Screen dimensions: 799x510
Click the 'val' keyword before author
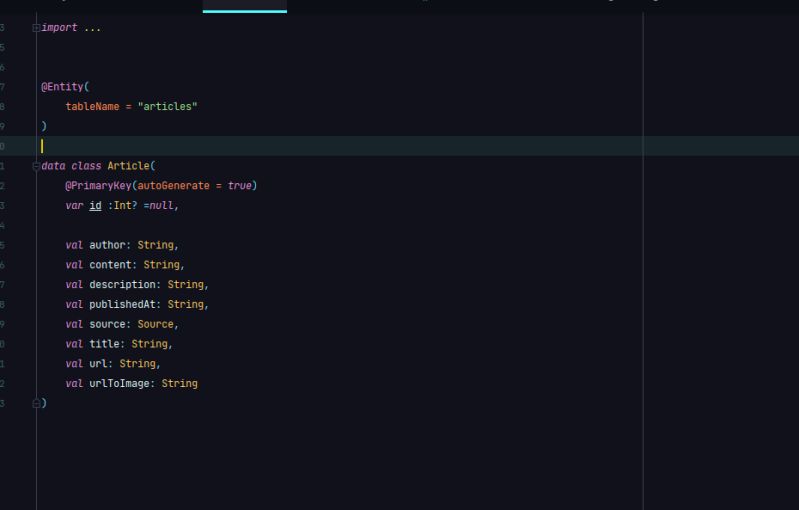[74, 245]
